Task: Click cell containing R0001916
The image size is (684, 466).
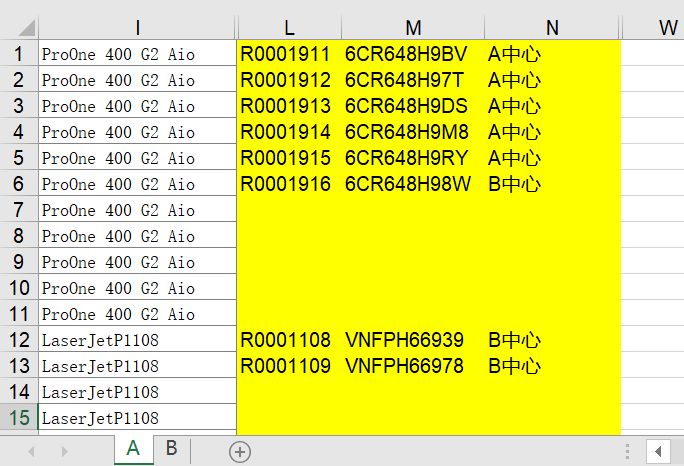Action: pos(289,183)
